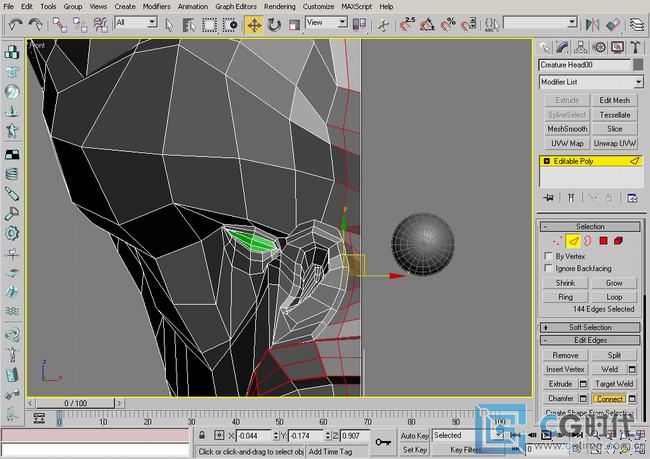
Task: Choose the Rectangular Selection Region tool
Action: tap(209, 25)
